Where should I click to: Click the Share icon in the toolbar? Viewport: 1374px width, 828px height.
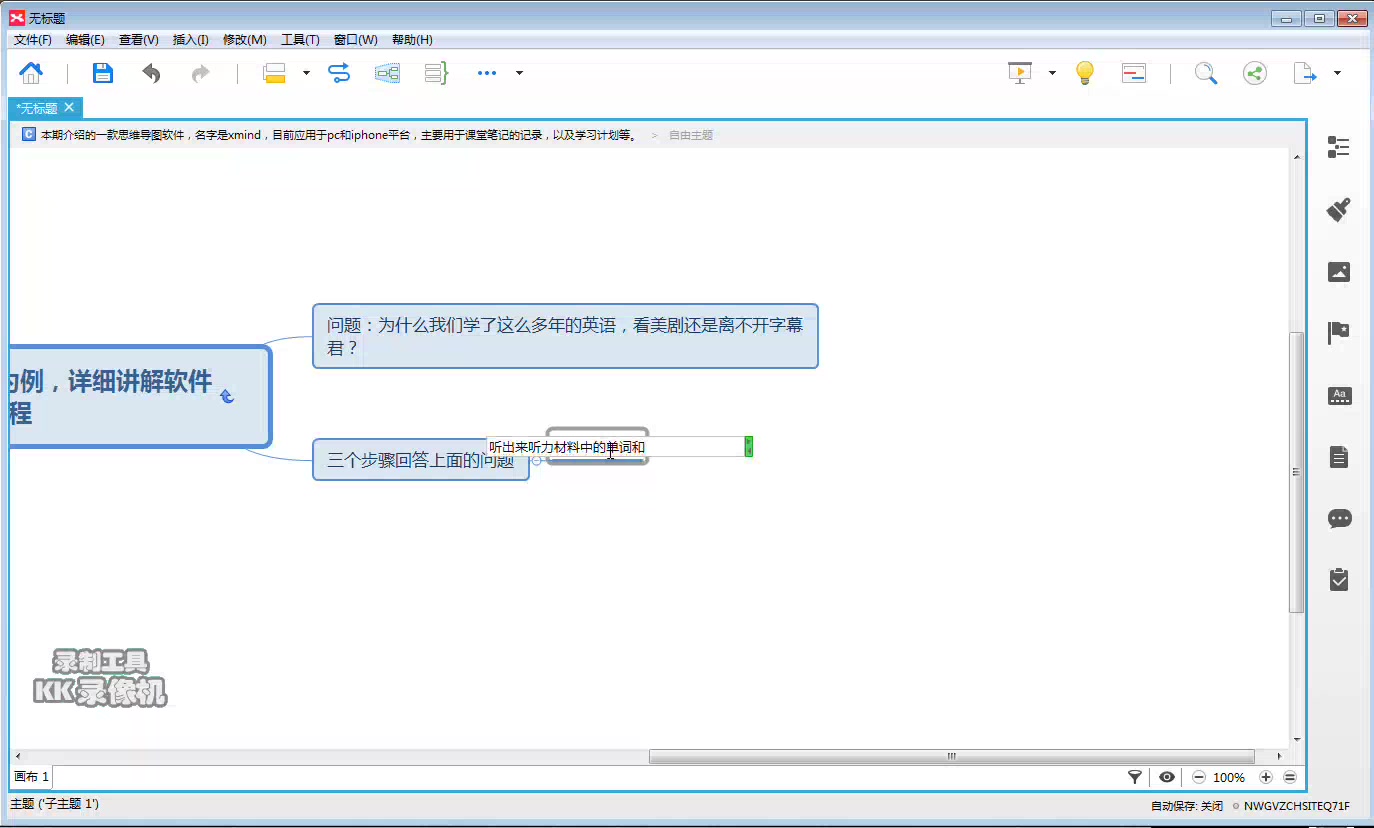tap(1255, 72)
